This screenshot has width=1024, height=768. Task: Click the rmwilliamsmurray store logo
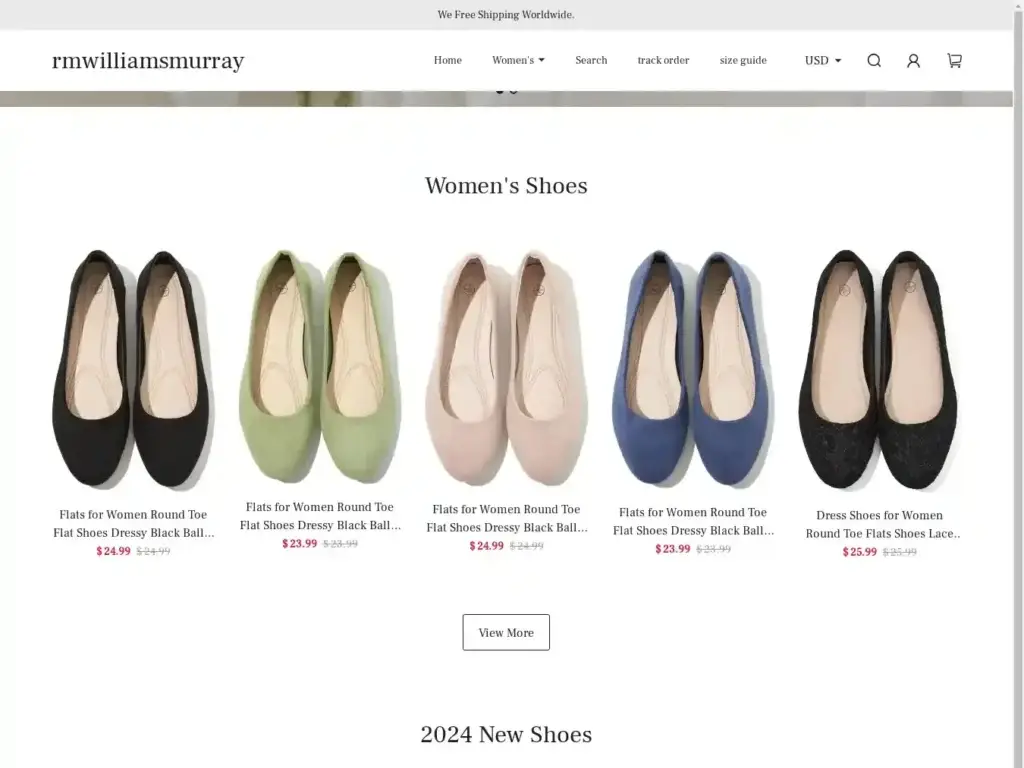click(x=148, y=61)
